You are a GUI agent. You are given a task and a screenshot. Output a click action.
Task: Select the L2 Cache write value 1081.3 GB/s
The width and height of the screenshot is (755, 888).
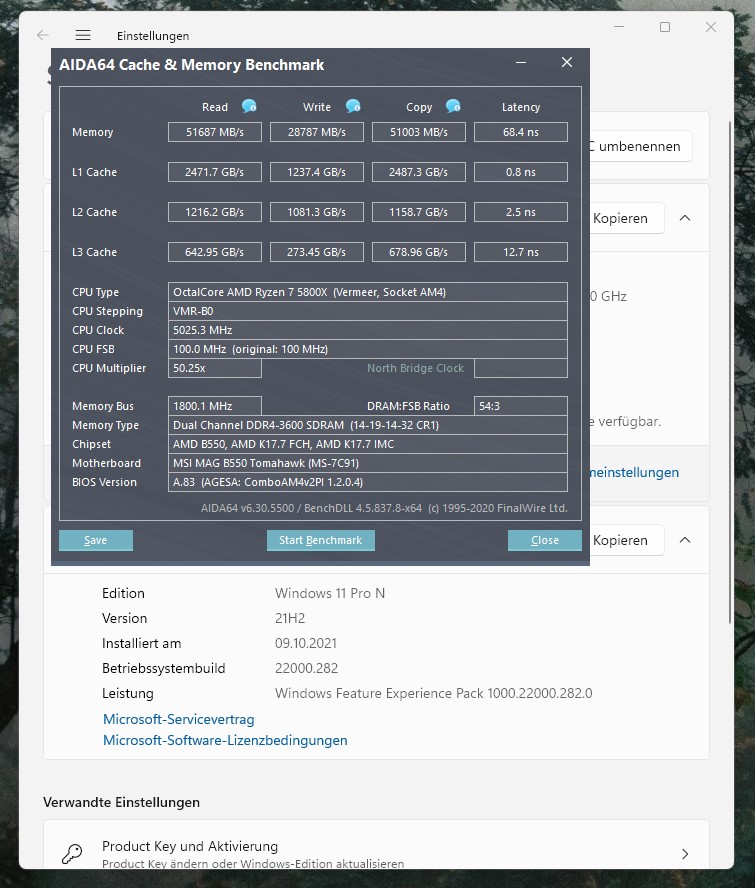317,212
